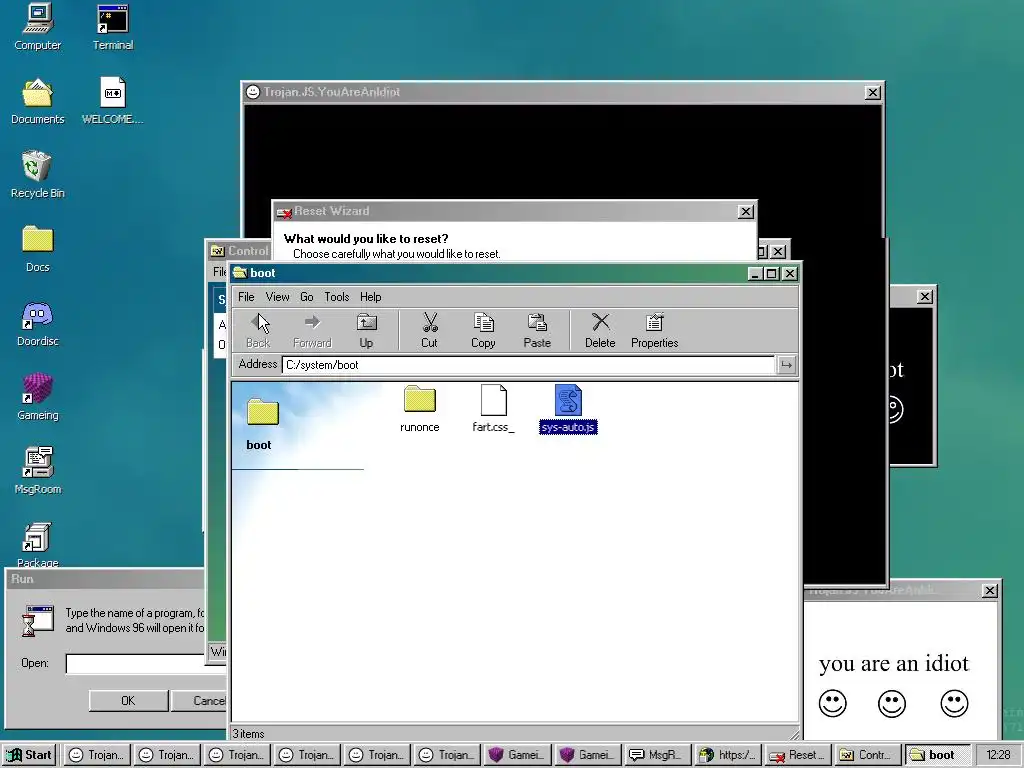Click the boot folder icon in side panel

tap(263, 412)
